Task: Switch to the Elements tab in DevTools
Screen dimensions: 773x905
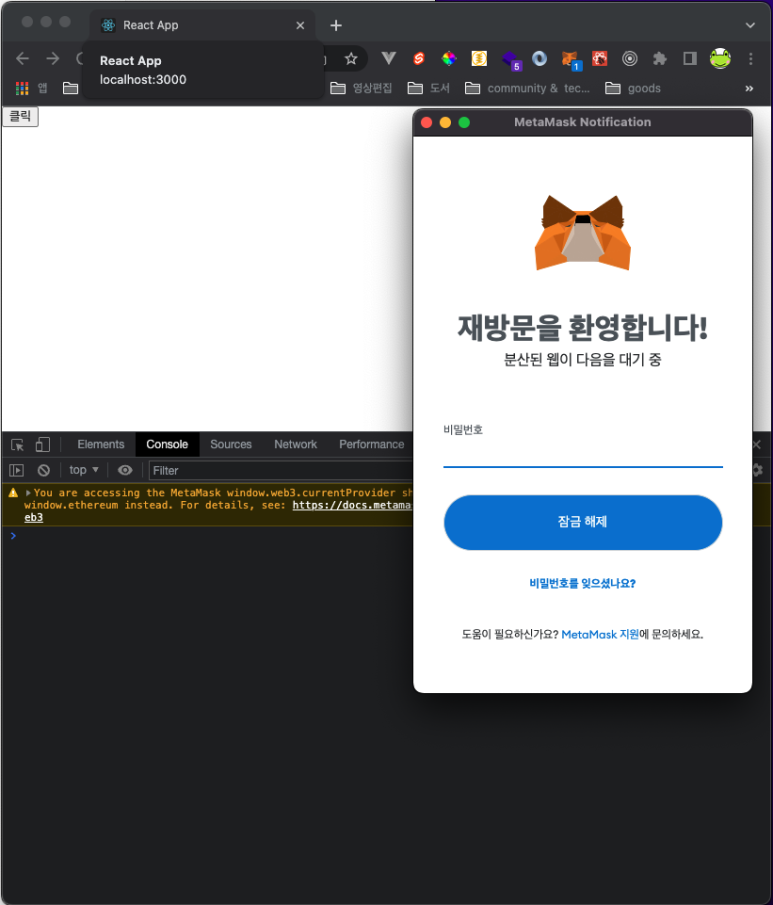Action: click(x=101, y=444)
